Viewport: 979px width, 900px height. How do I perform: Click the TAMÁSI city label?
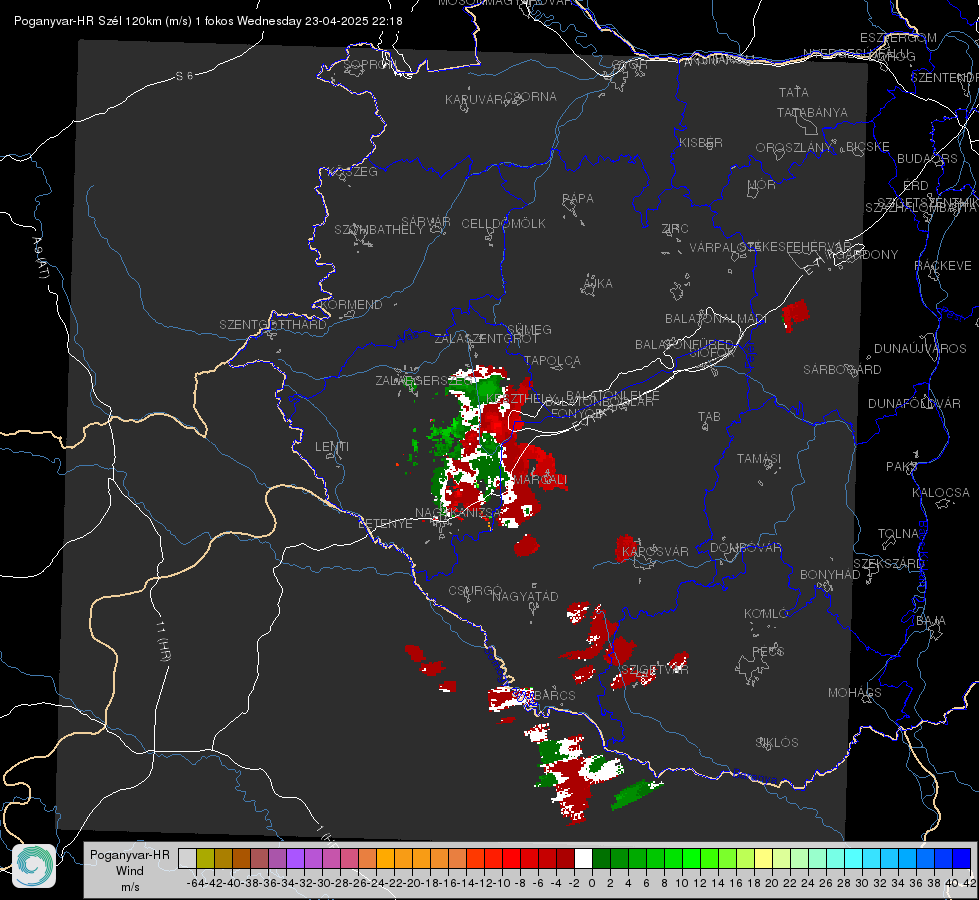[x=759, y=458]
